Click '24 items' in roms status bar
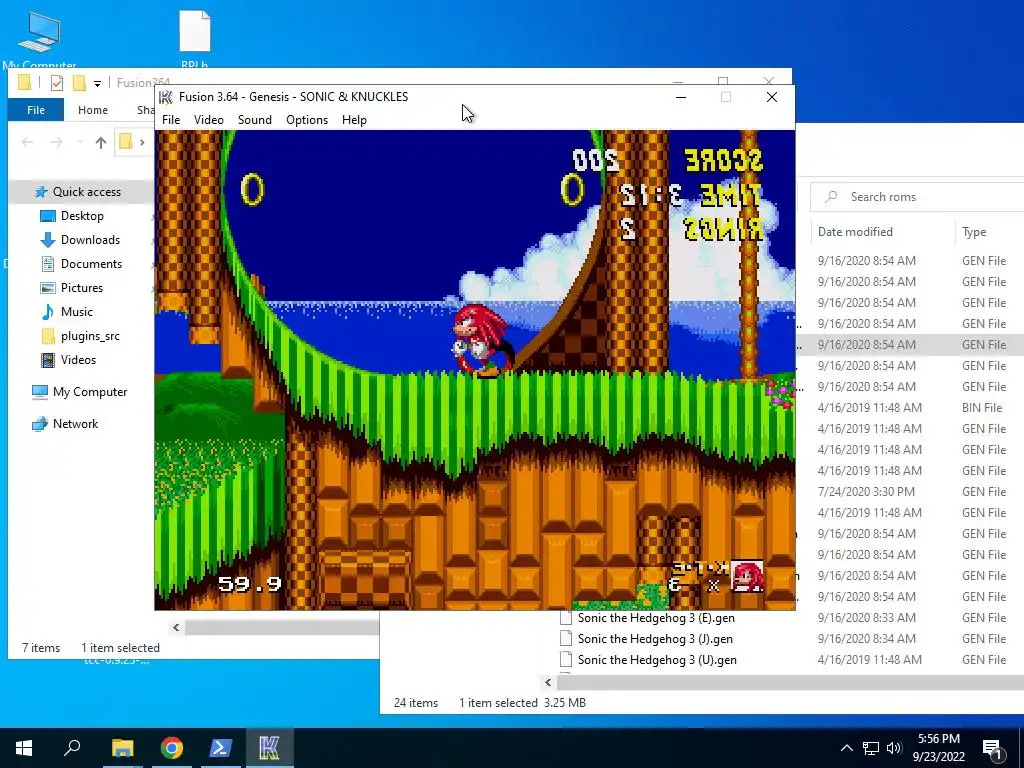The width and height of the screenshot is (1024, 768). (415, 703)
